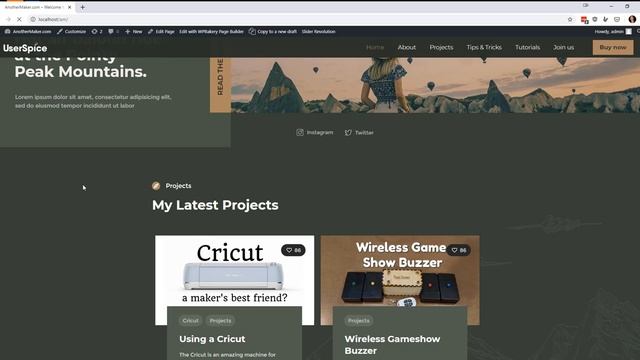
Task: Open the checkmark extension icon in the toolbar
Action: (606, 19)
